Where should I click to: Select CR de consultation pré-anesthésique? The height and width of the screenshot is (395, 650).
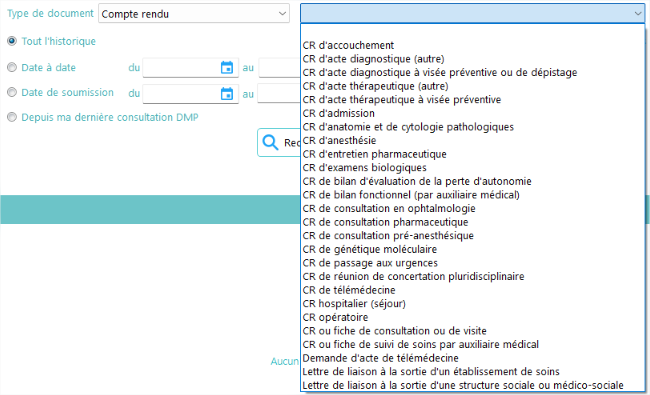pyautogui.click(x=473, y=236)
